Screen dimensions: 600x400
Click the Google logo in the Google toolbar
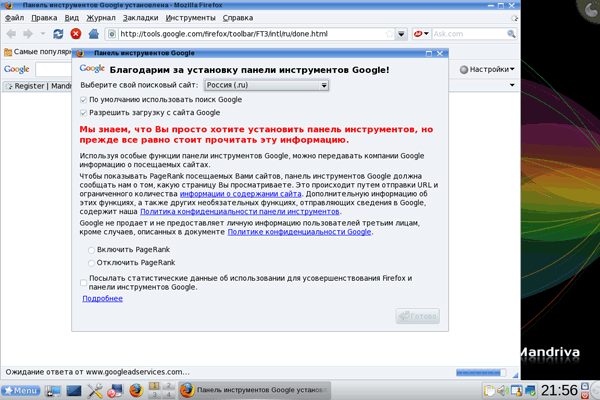[x=16, y=69]
